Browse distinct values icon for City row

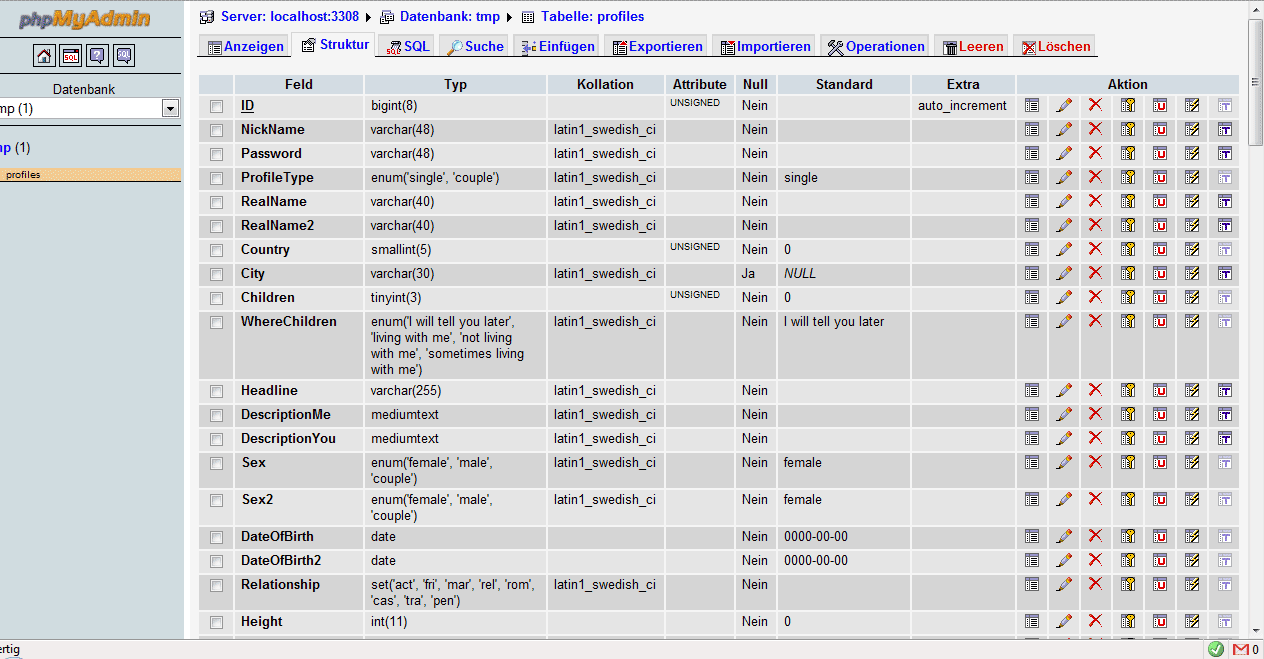[1032, 273]
